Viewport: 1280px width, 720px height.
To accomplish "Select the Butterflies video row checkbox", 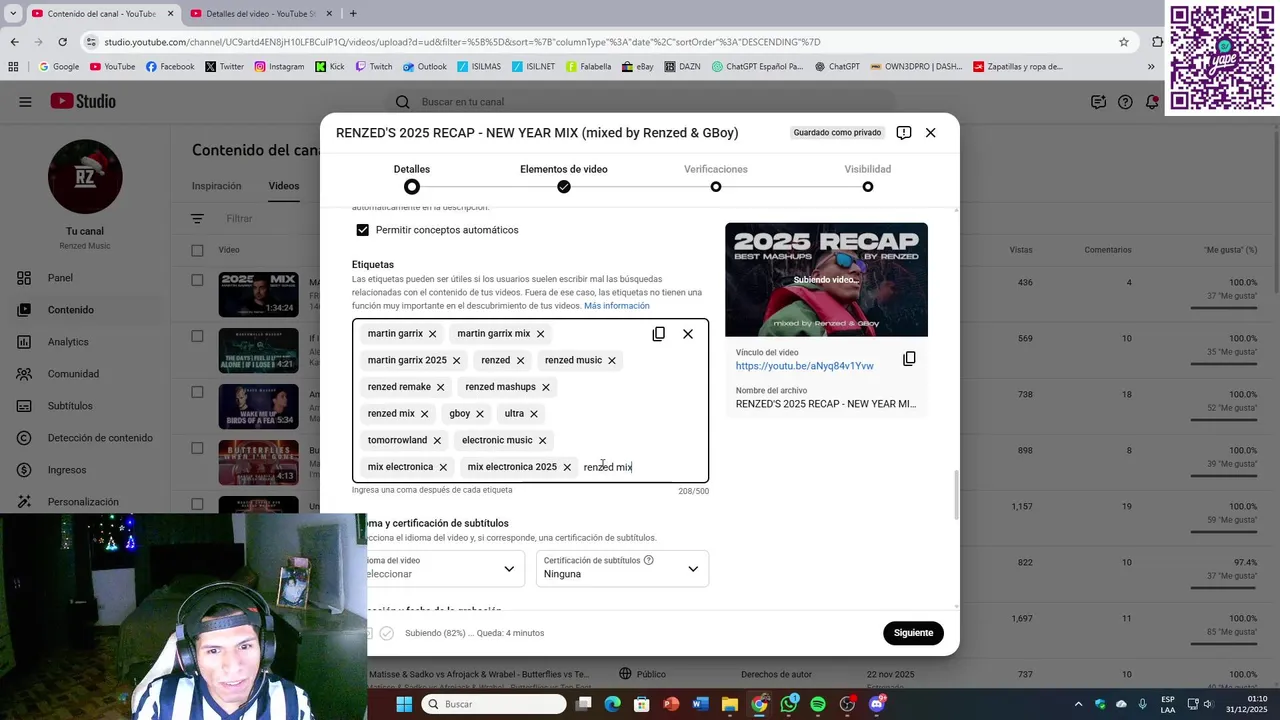I will (197, 448).
